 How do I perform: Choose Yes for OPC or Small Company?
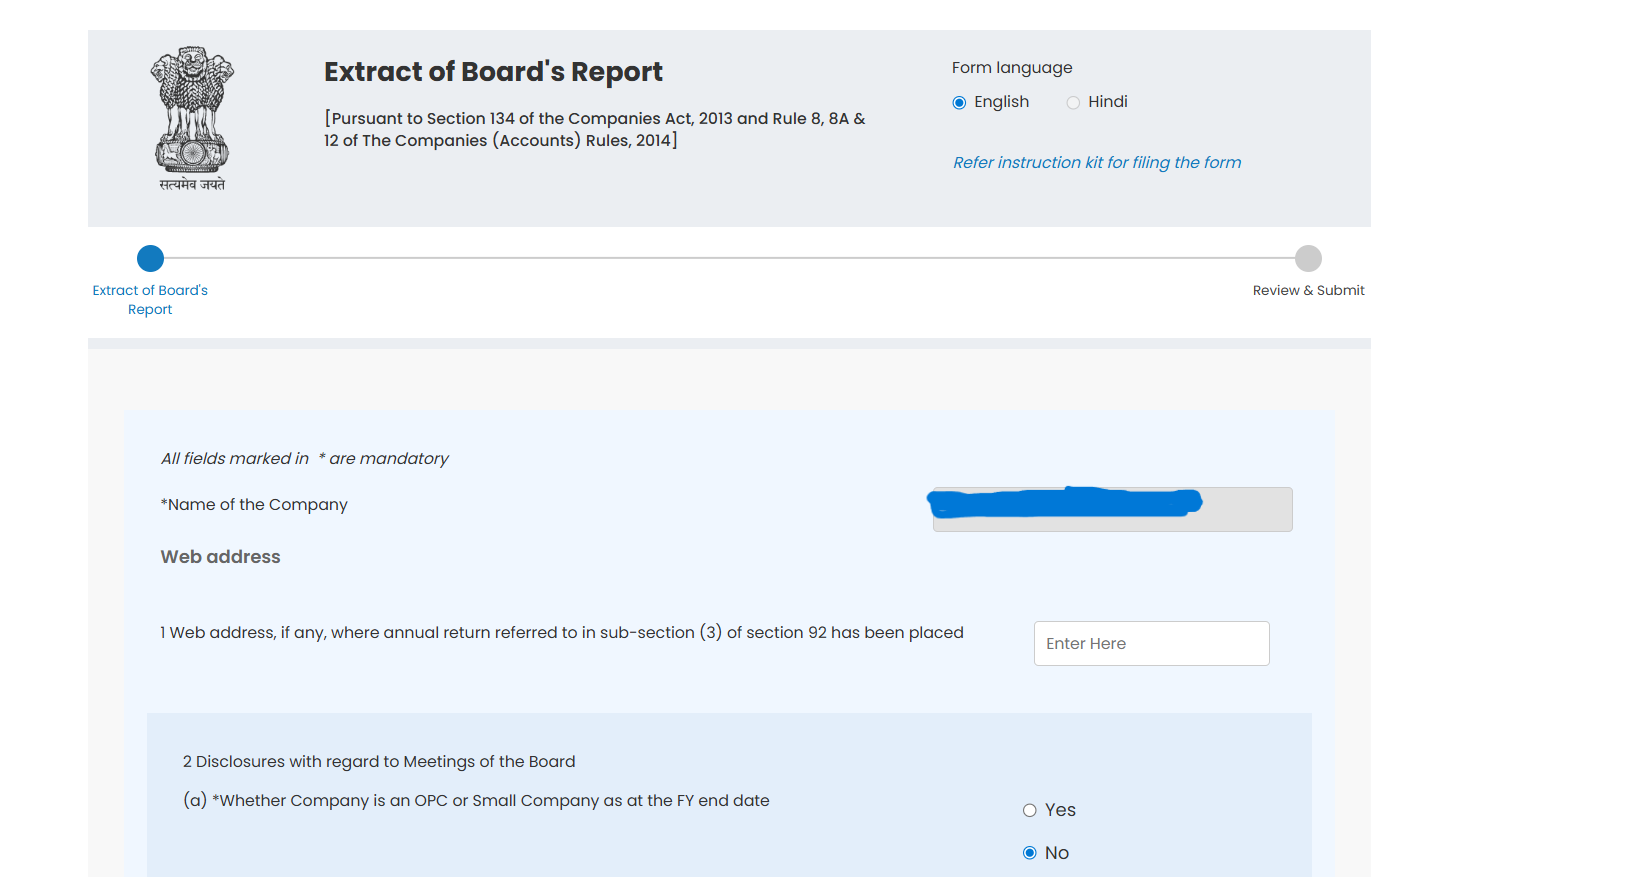tap(1029, 810)
